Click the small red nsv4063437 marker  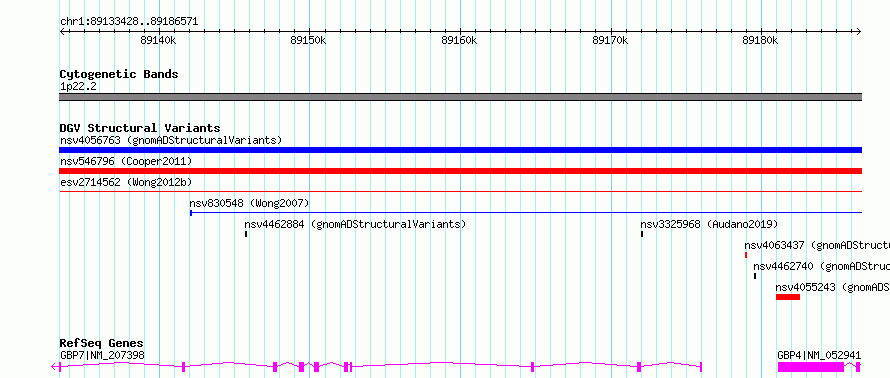(746, 255)
